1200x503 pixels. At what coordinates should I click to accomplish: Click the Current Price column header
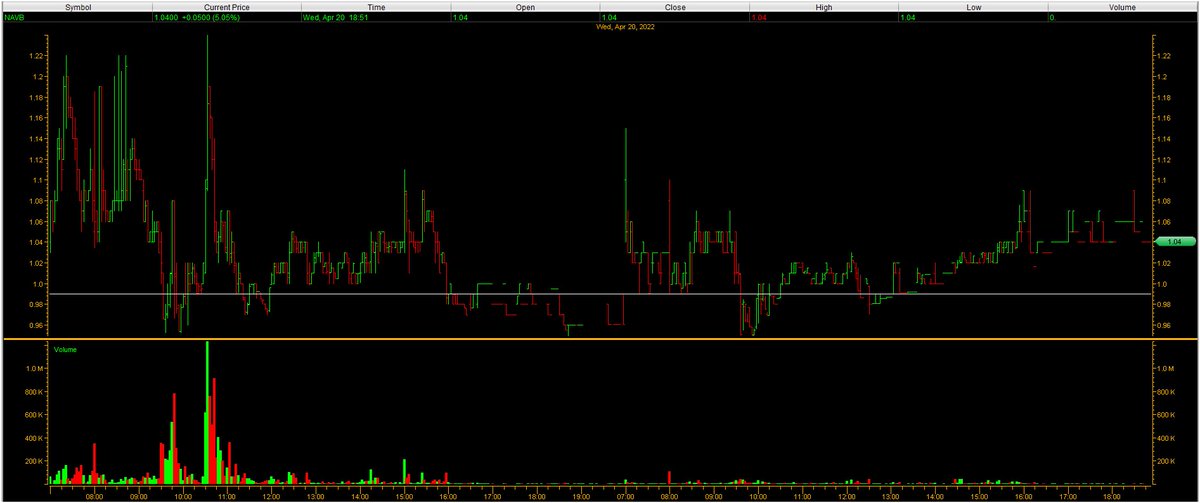click(x=226, y=6)
